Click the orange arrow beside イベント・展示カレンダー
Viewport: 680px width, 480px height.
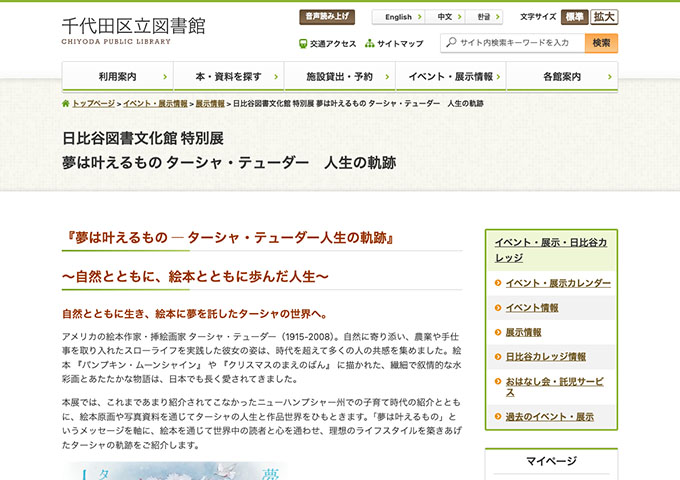click(498, 283)
